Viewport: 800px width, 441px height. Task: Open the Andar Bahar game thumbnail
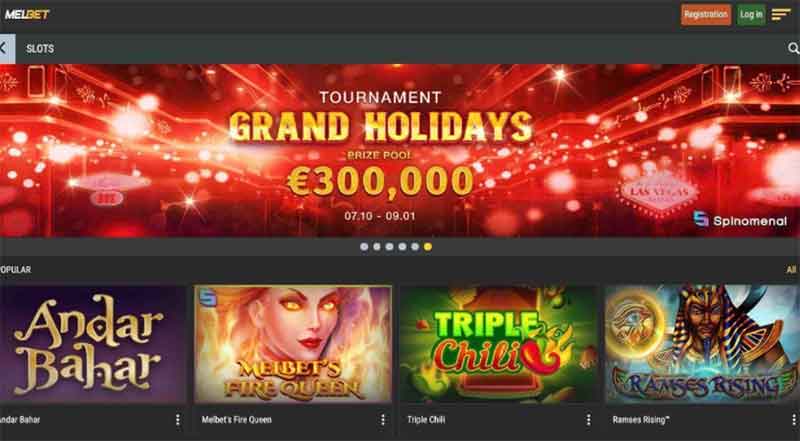point(93,345)
